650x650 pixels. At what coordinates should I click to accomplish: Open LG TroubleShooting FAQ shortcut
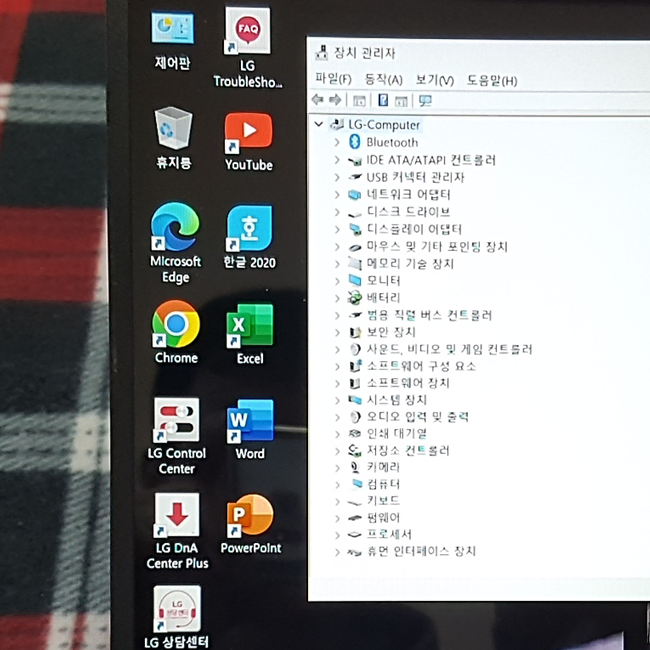pos(248,47)
